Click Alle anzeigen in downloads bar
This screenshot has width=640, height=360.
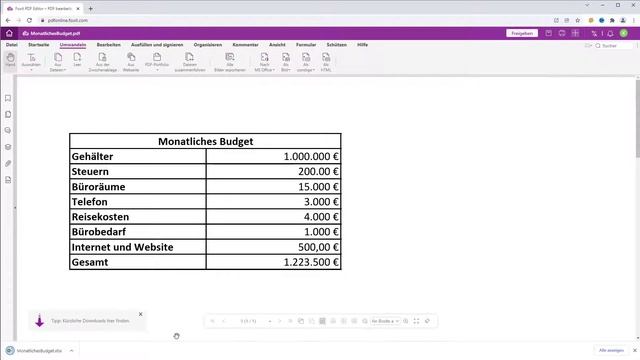coord(611,351)
